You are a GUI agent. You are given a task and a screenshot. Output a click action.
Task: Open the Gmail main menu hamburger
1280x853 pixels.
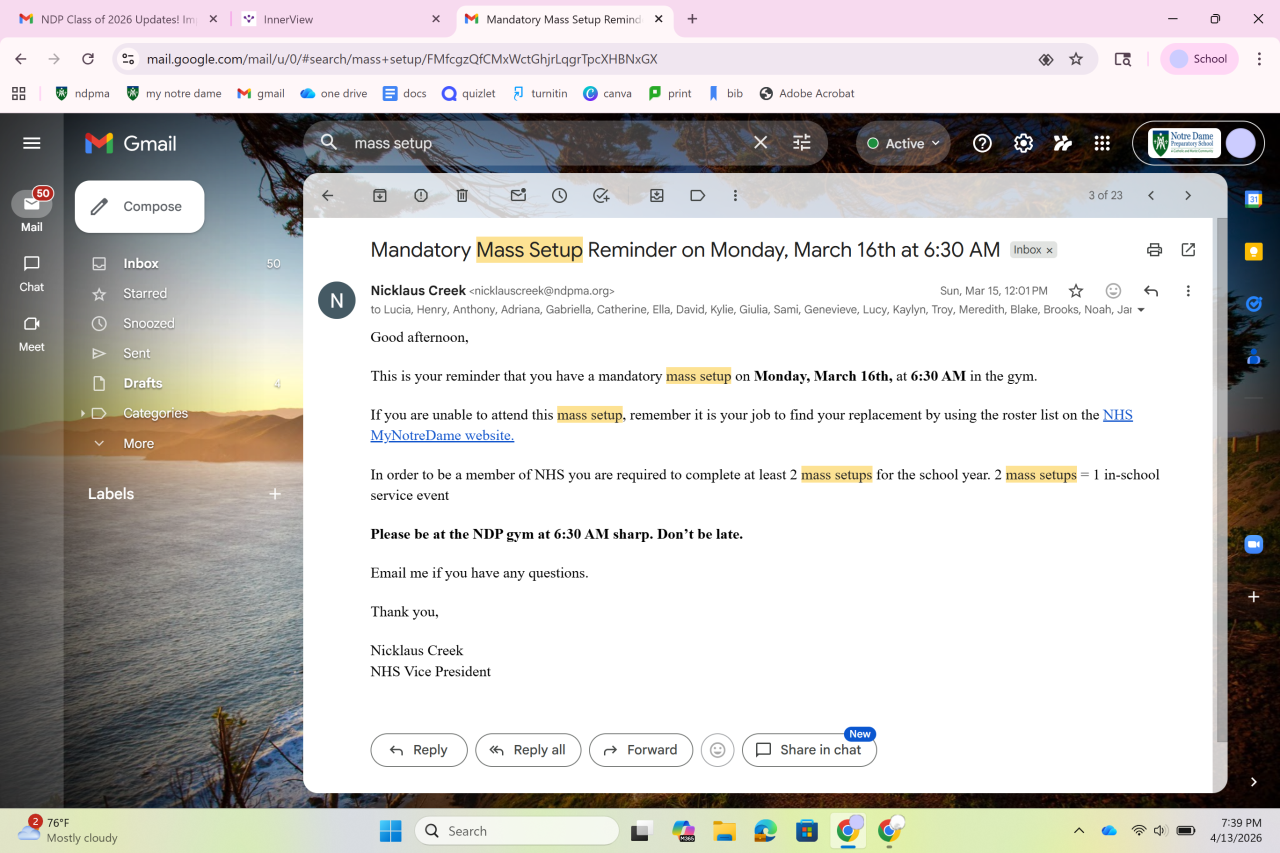coord(32,143)
